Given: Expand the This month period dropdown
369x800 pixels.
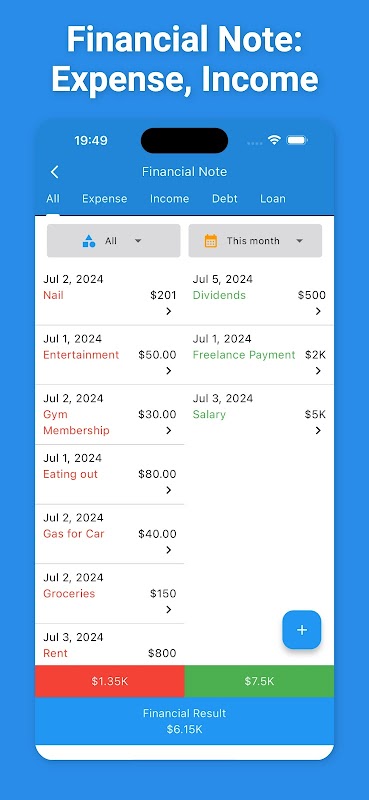Looking at the screenshot, I should coord(255,241).
